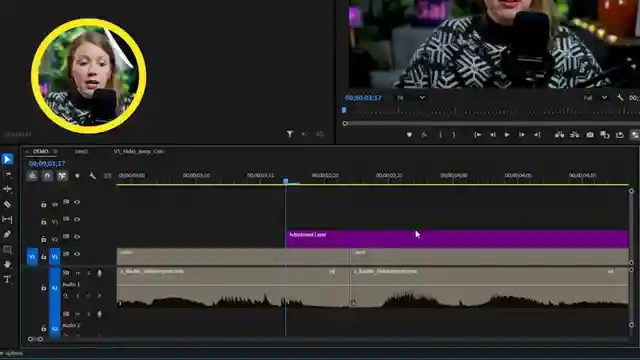
Task: Toggle A1 track targeting button
Action: tap(55, 288)
